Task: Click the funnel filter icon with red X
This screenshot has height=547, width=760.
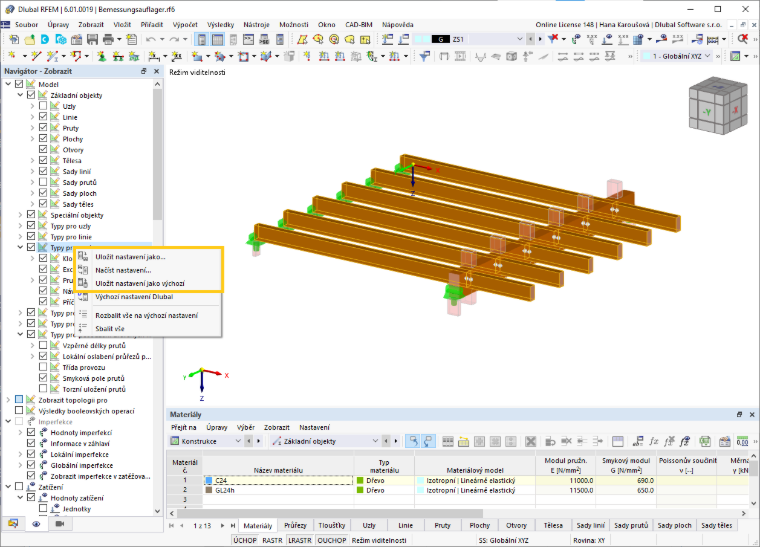Action: point(553,39)
